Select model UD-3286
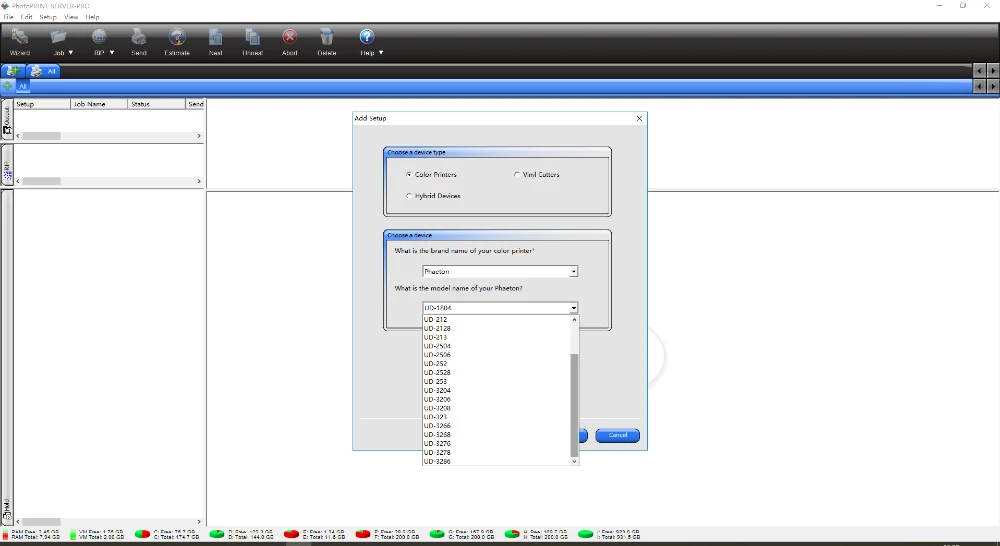 pos(496,461)
